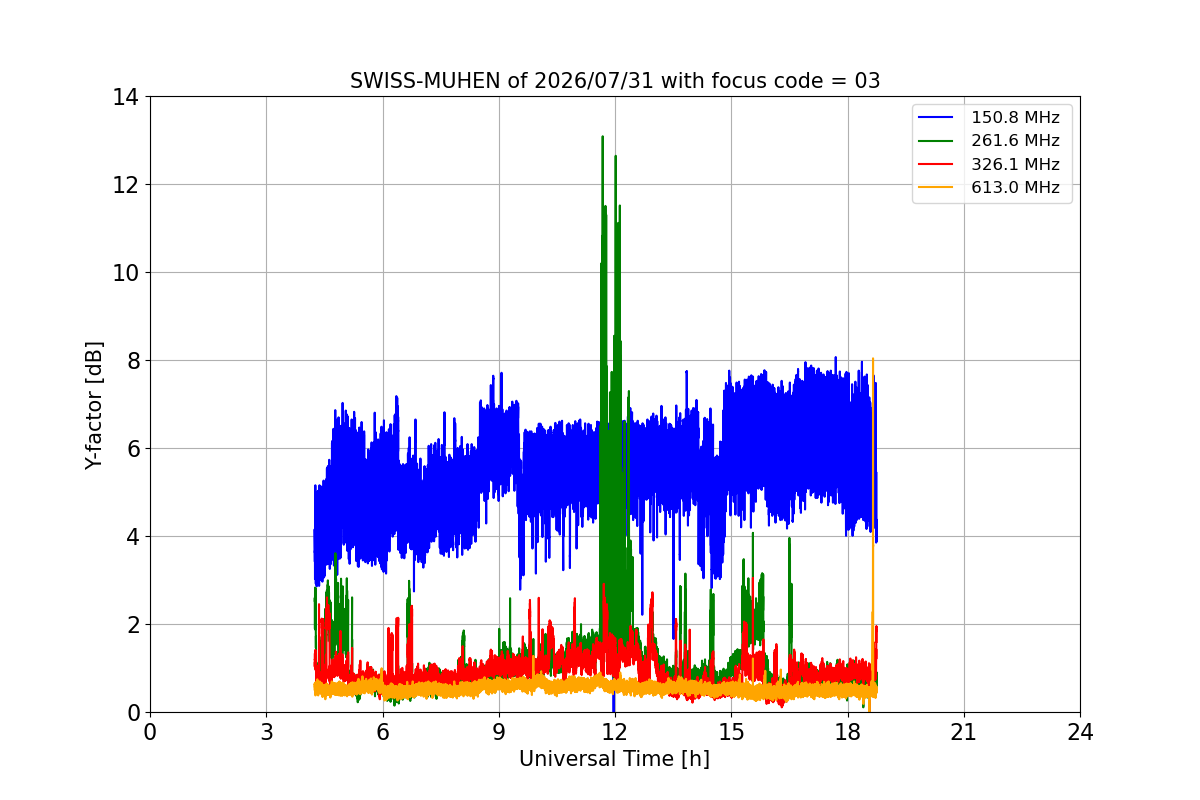1200x800 pixels.
Task: Click the Y-factor [dB] axis label
Action: [x=94, y=405]
